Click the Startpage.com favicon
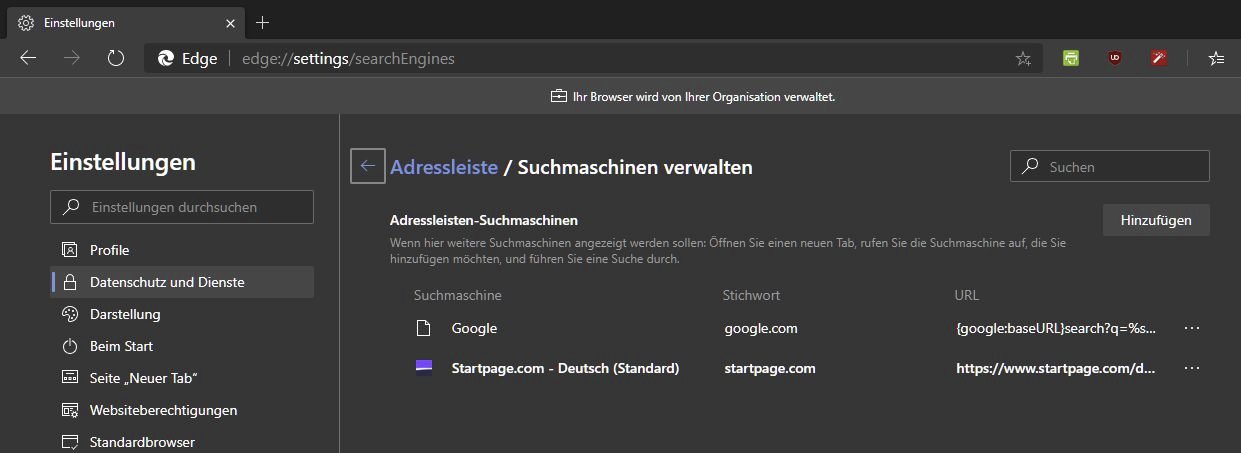Viewport: 1241px width, 453px height. pyautogui.click(x=424, y=367)
